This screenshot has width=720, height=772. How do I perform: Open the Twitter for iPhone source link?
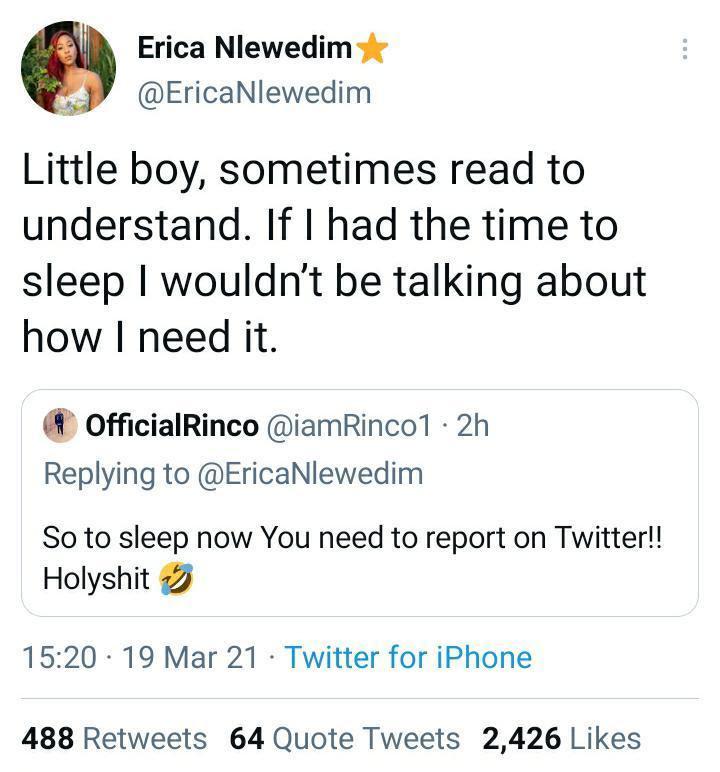[408, 657]
